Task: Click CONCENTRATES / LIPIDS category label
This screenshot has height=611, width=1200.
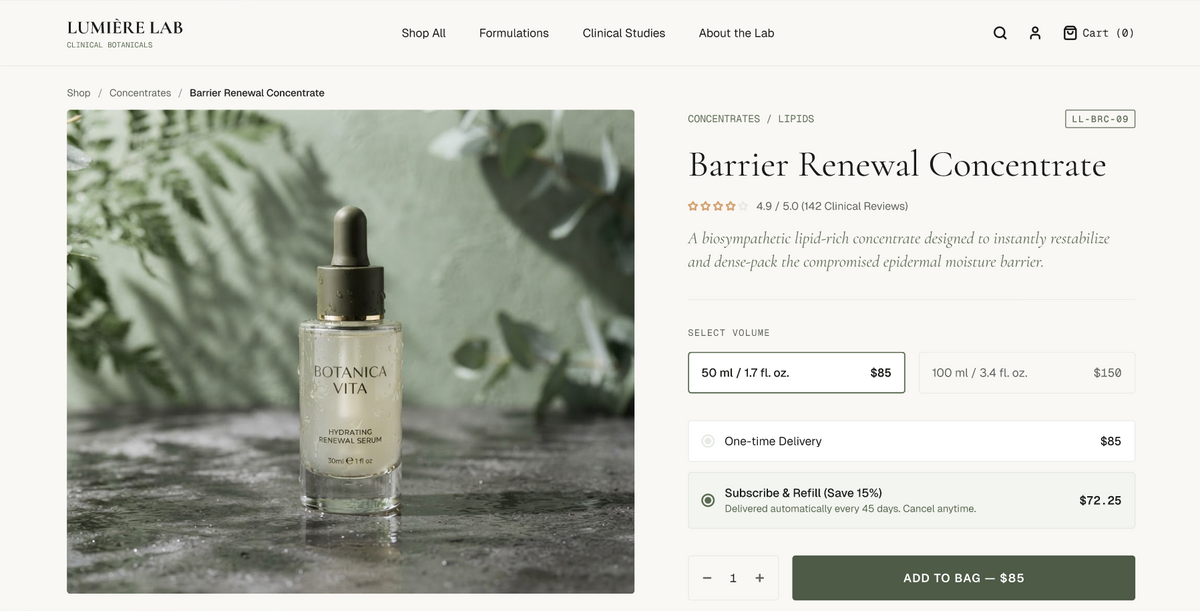Action: 751,119
